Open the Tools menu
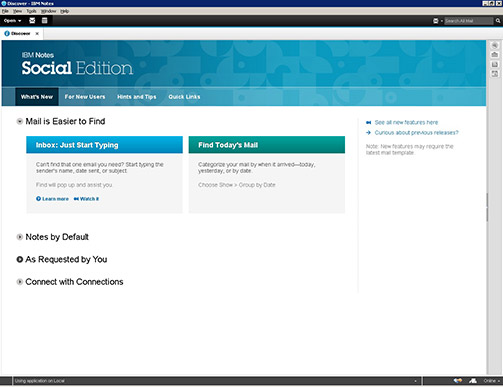This screenshot has width=503, height=387. click(x=31, y=11)
